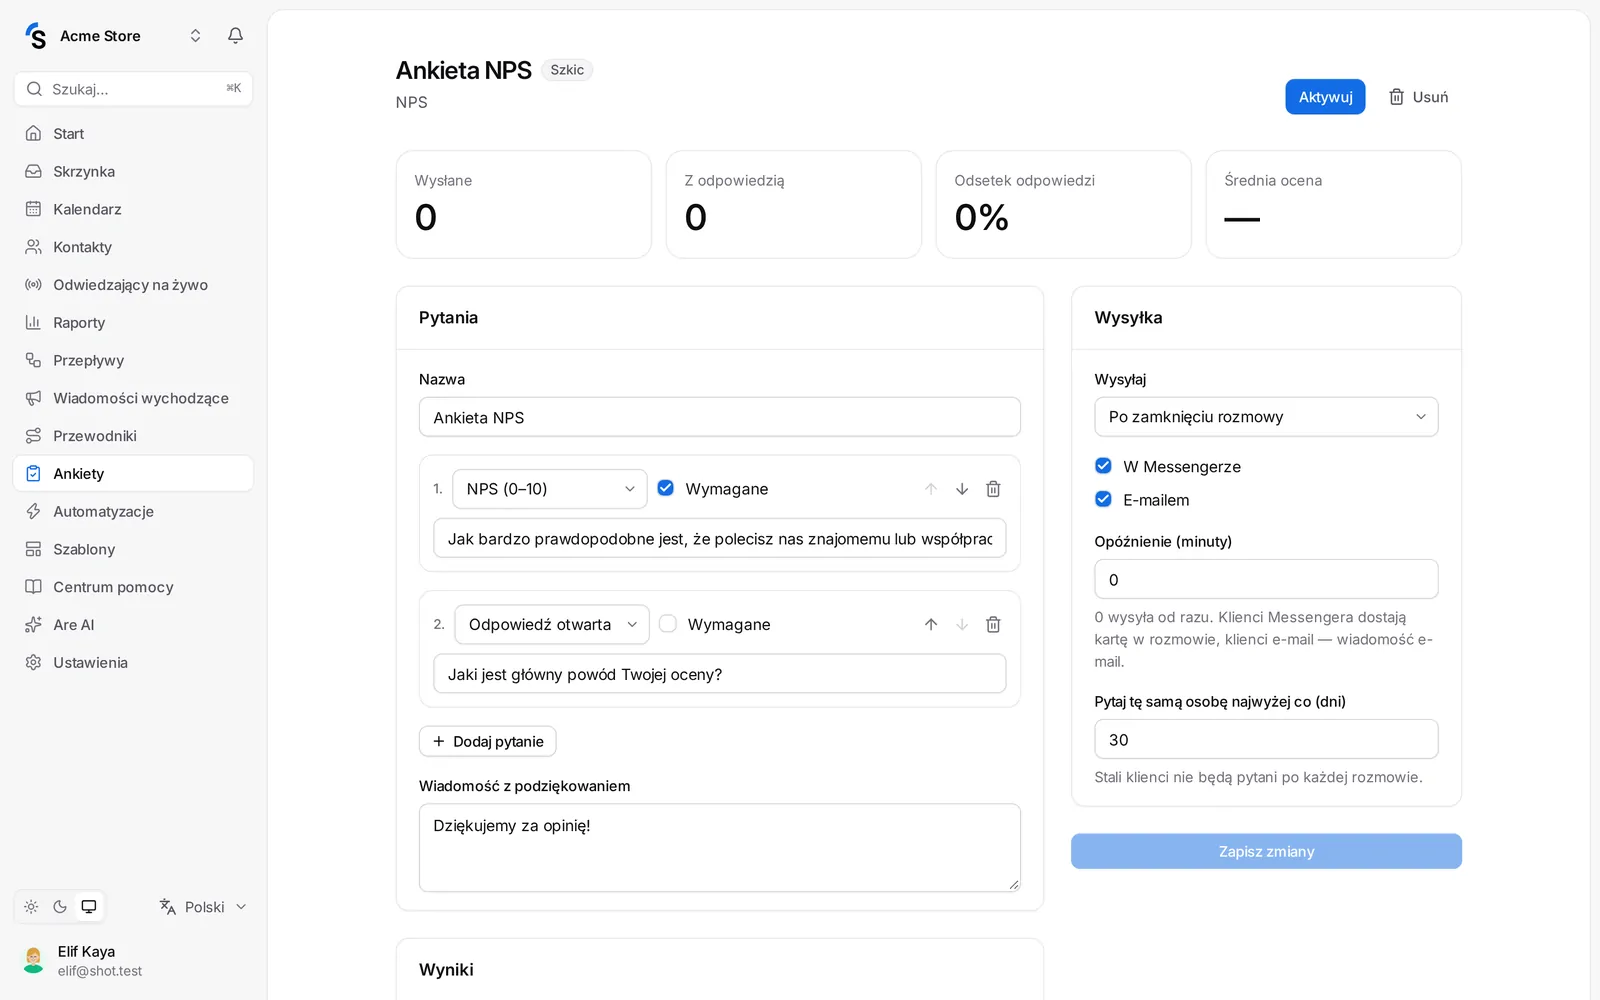Open notifications bell

pyautogui.click(x=235, y=36)
